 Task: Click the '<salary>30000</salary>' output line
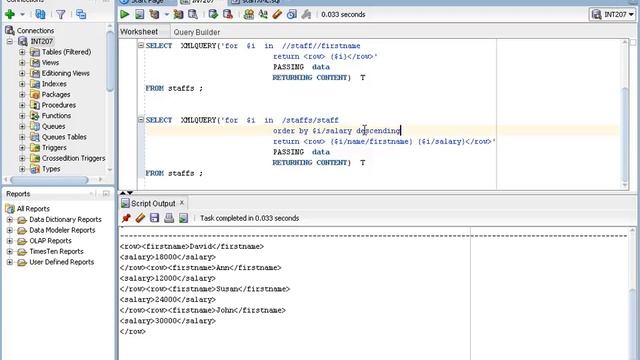click(168, 321)
